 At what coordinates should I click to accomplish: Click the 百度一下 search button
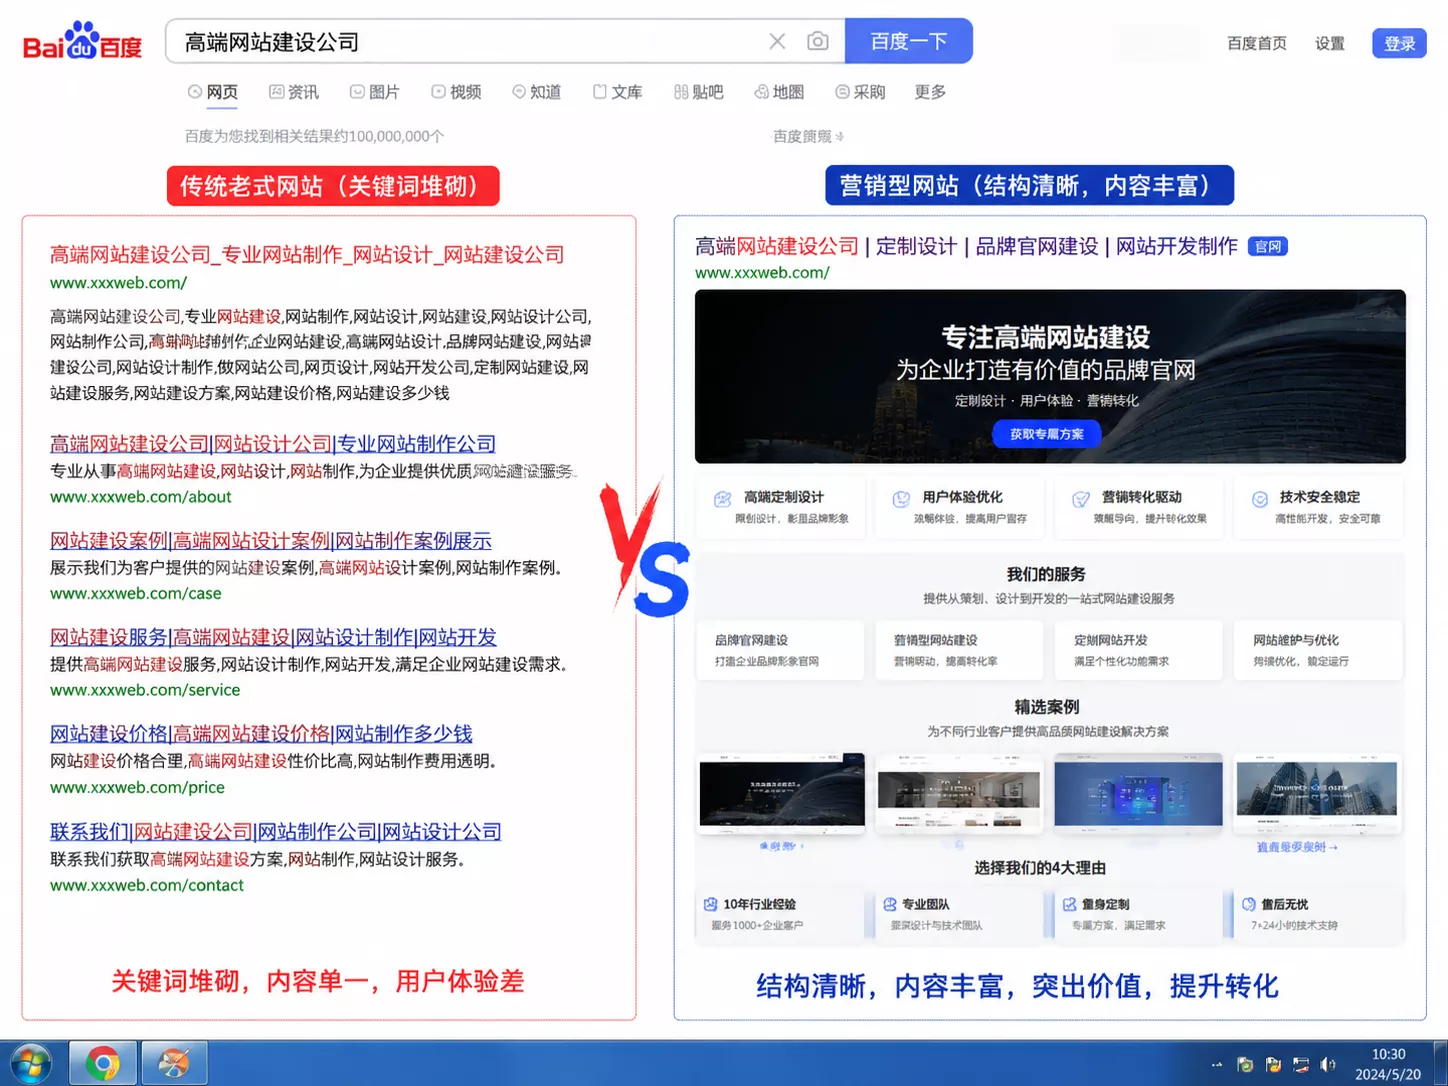(x=908, y=41)
